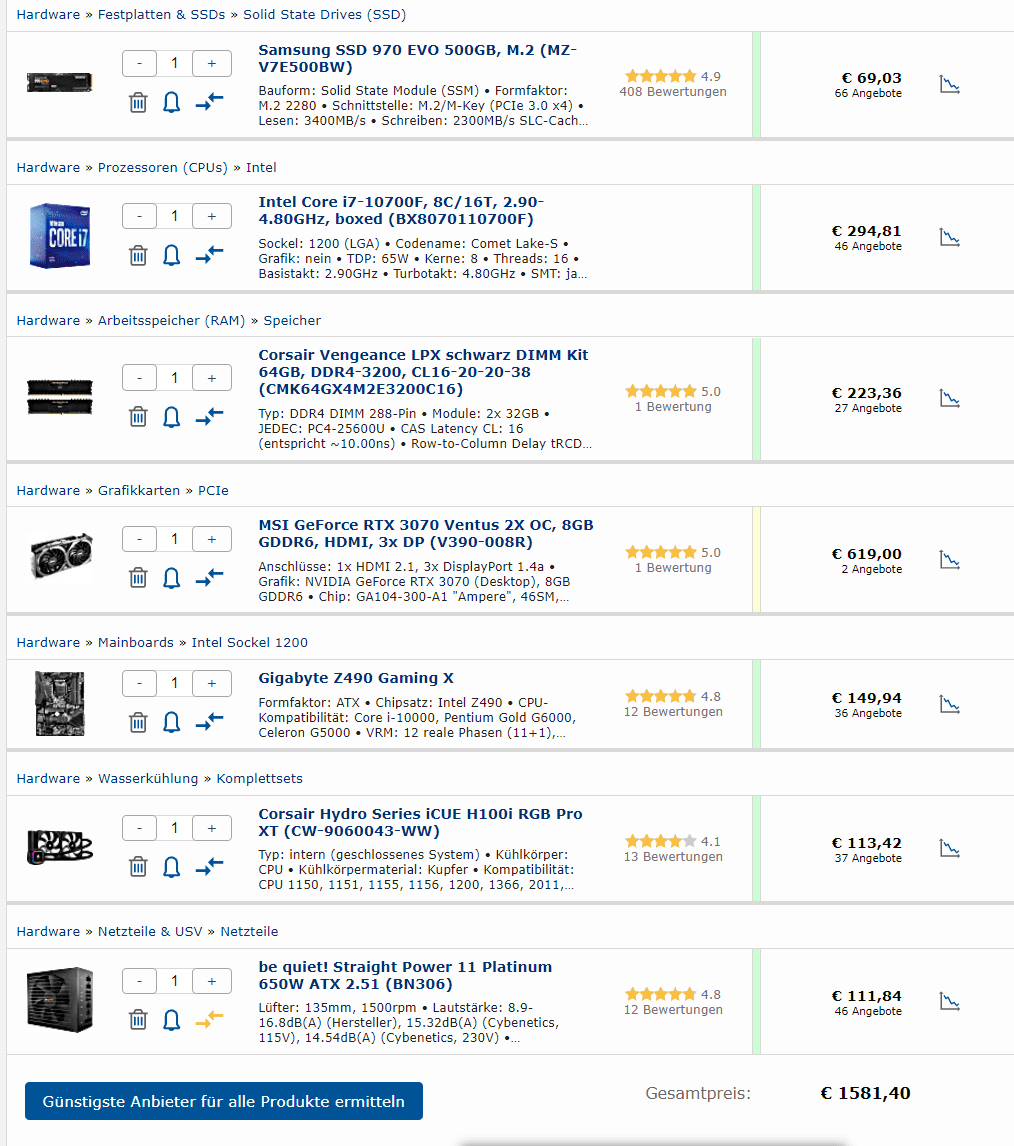The height and width of the screenshot is (1146, 1014).
Task: Click yellow compare arrows for be quiet! PSU
Action: tap(209, 1019)
